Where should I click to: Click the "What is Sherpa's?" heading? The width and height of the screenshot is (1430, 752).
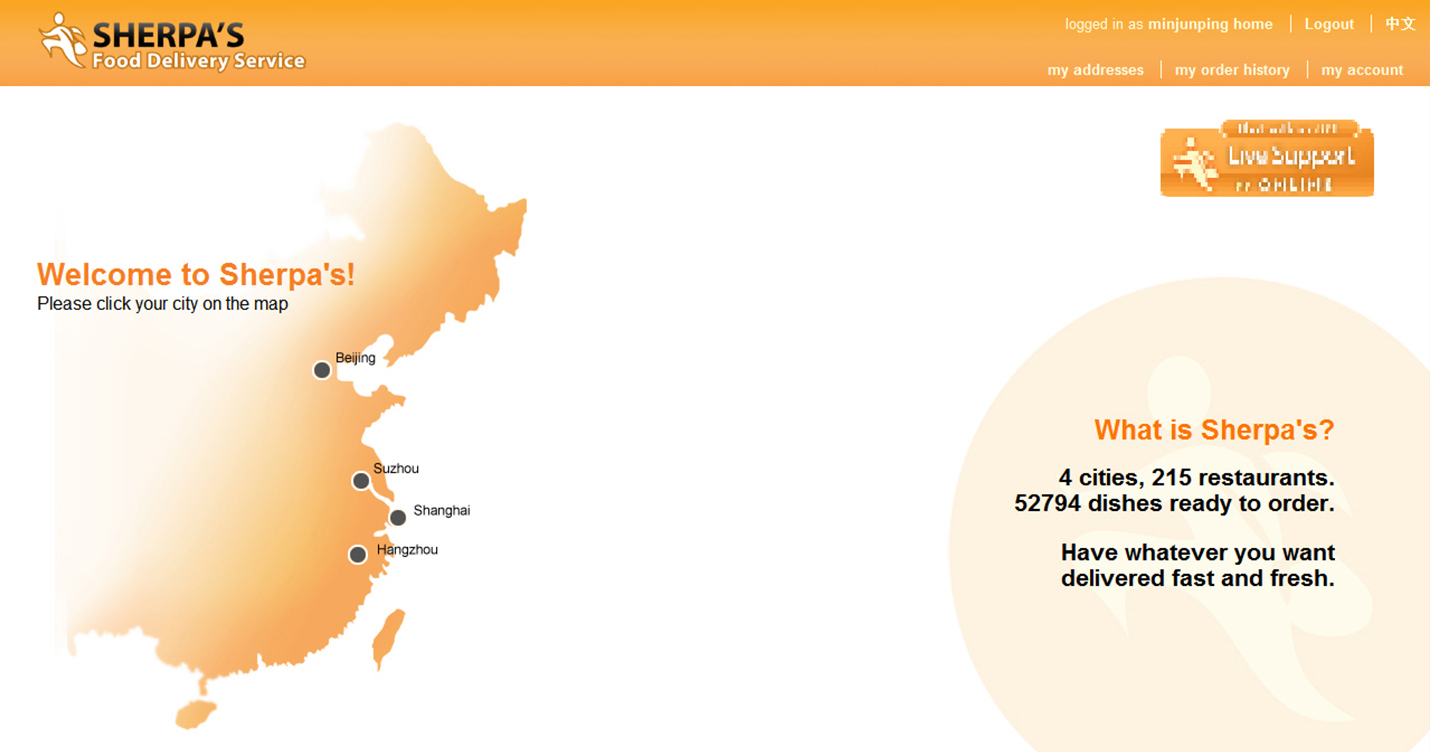(1214, 430)
